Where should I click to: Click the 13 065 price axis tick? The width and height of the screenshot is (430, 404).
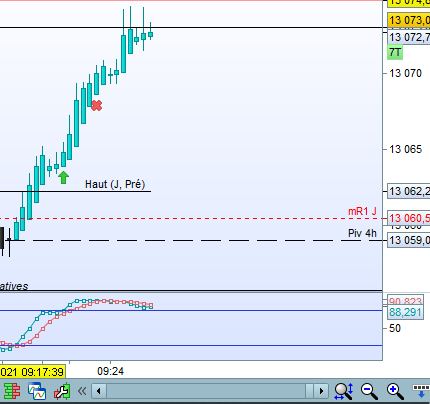(406, 149)
